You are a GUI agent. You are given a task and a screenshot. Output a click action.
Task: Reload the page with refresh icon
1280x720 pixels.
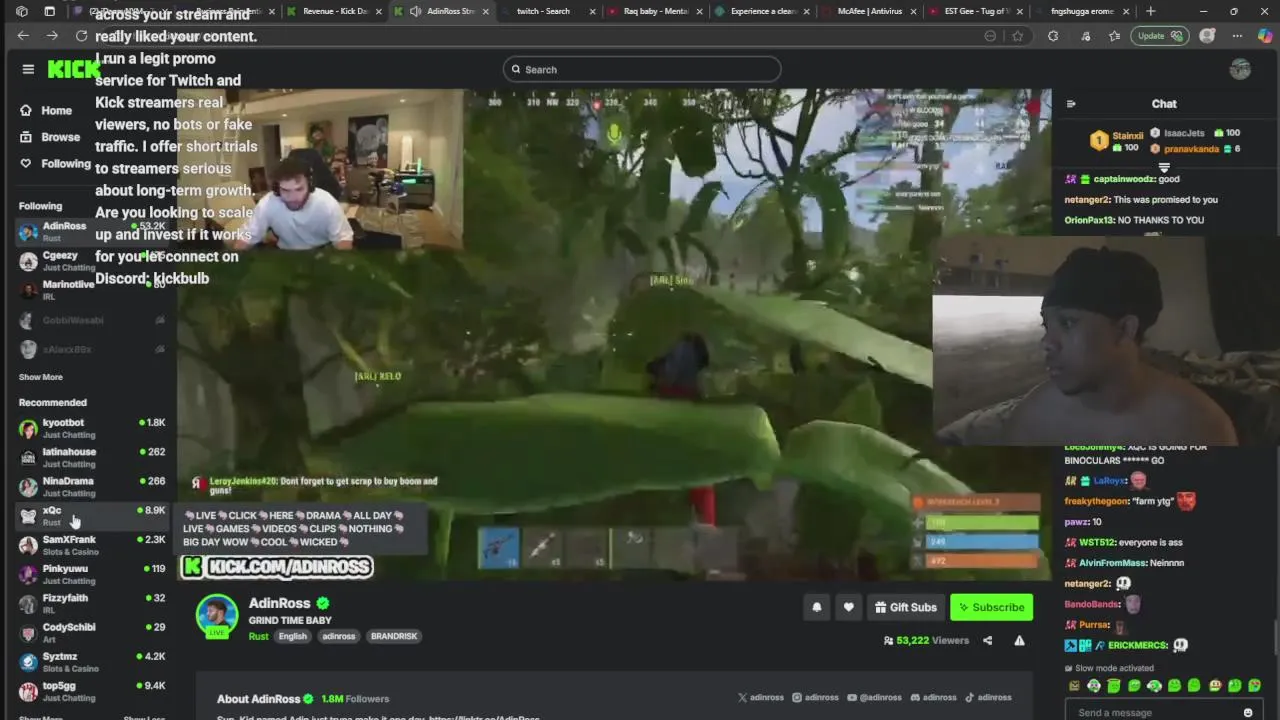point(82,36)
